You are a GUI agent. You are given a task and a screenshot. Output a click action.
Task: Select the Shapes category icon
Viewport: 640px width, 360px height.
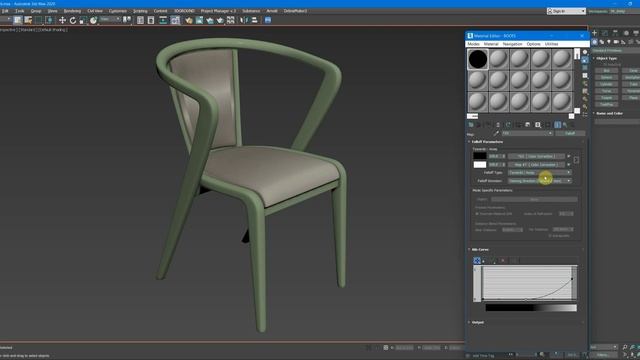(602, 42)
